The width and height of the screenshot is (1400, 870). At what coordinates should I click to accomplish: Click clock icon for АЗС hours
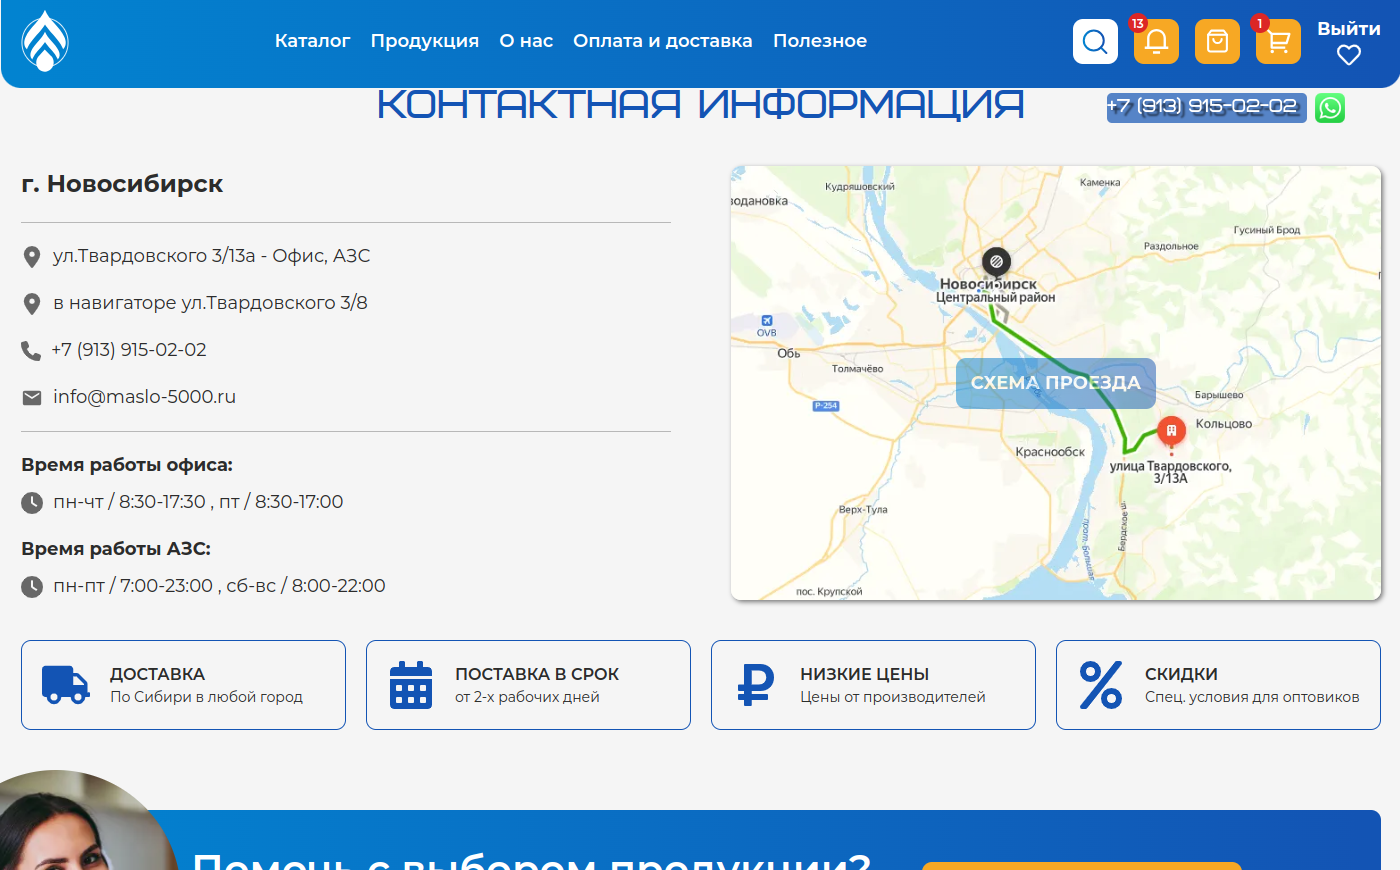(32, 587)
